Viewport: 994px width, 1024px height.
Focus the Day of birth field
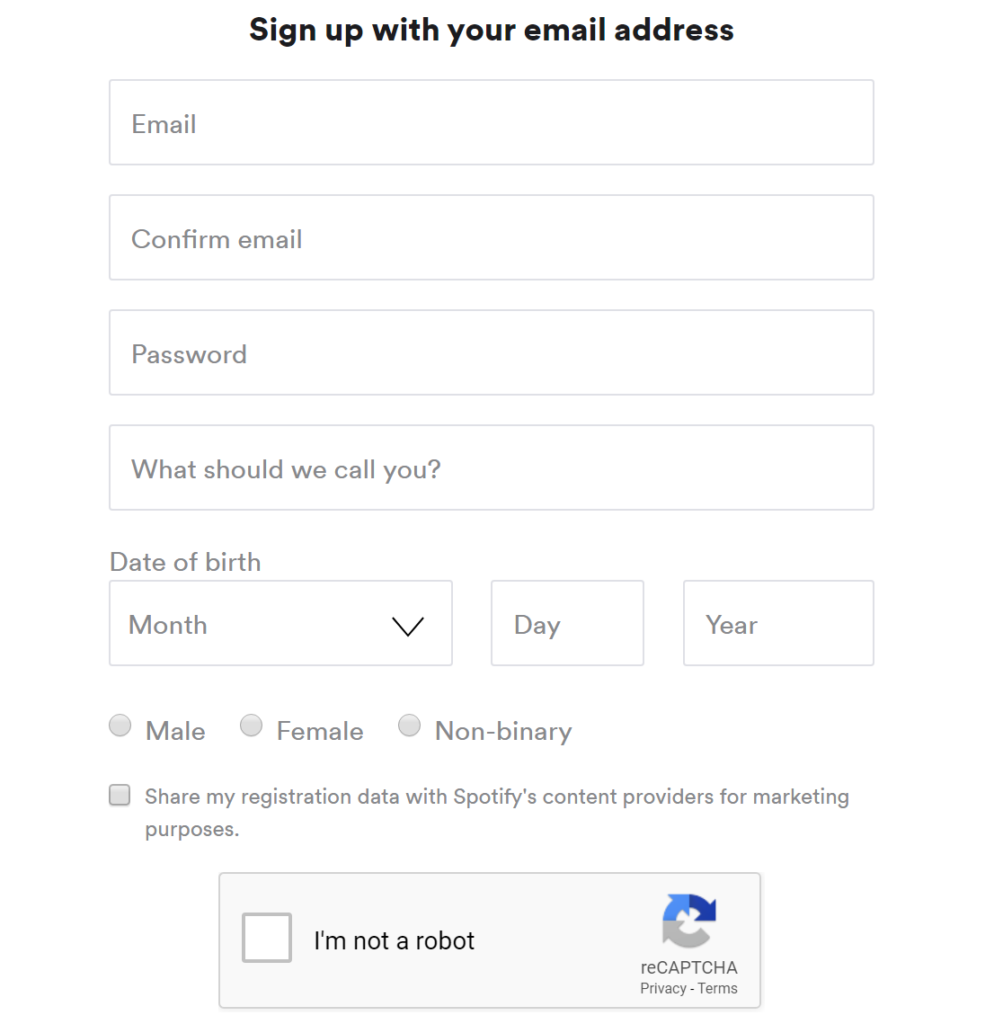(x=568, y=623)
